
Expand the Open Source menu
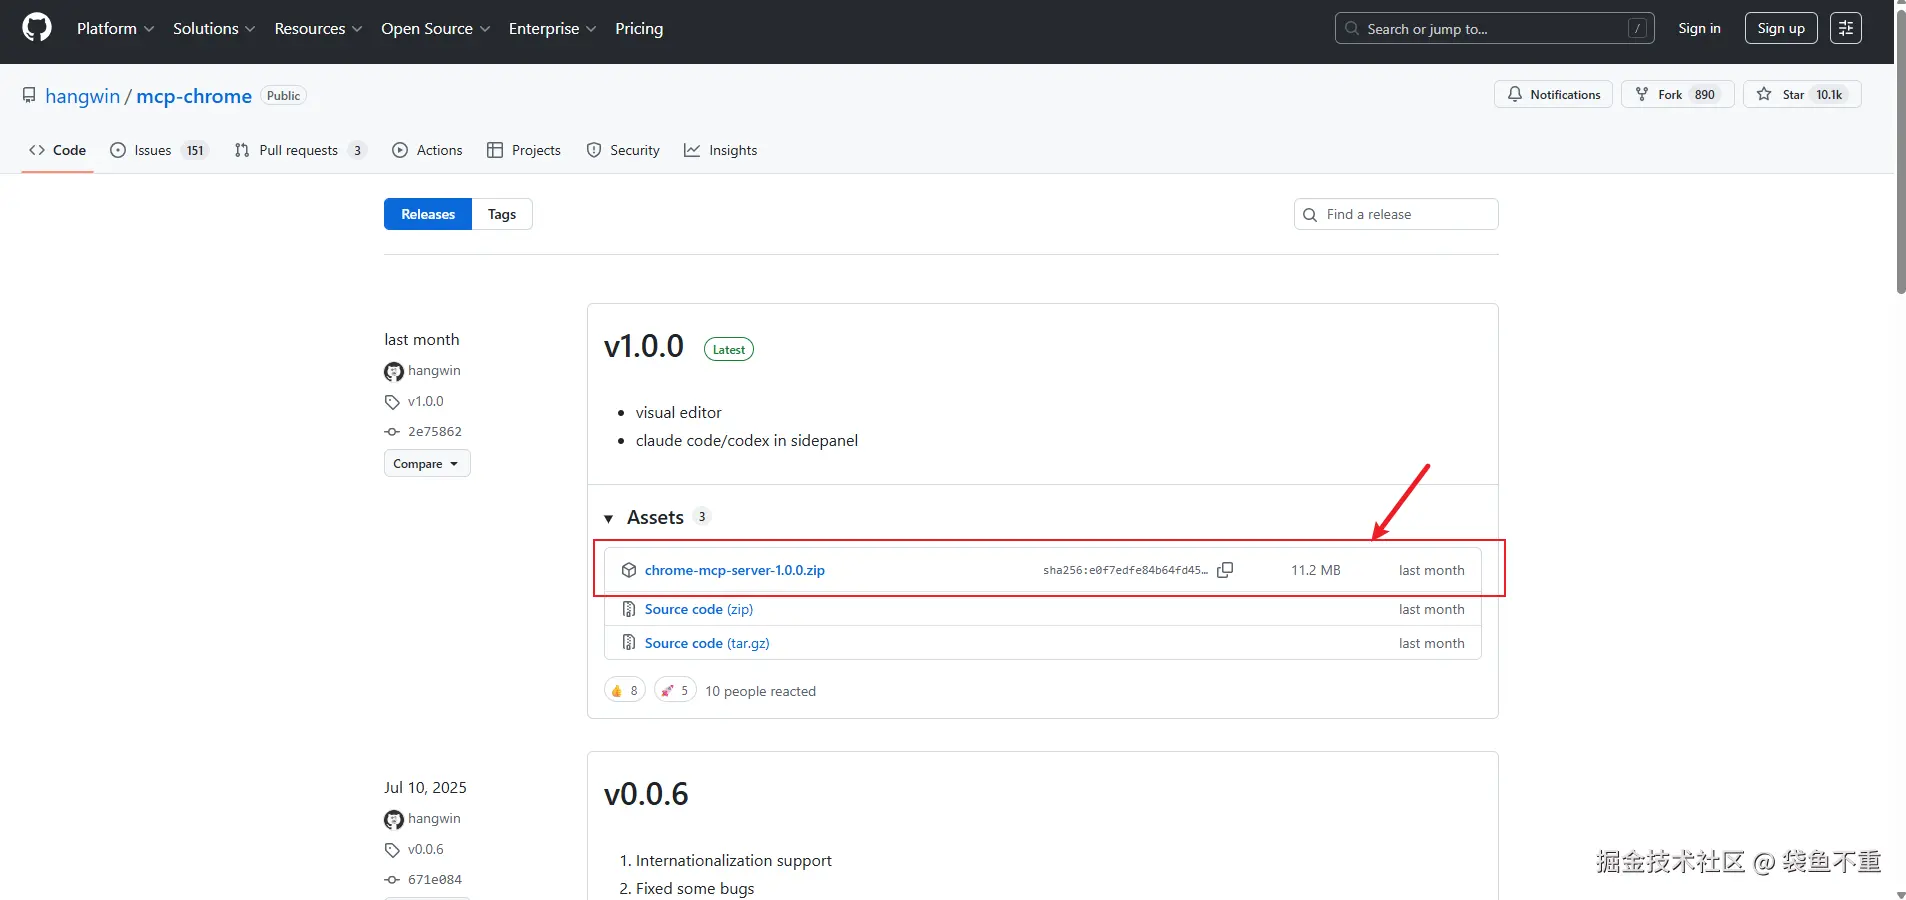coord(435,28)
